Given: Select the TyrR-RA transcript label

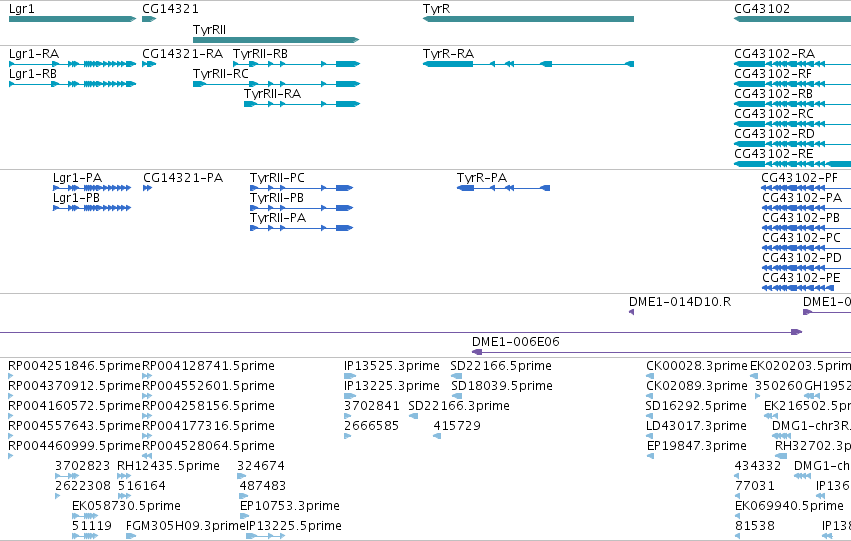Looking at the screenshot, I should 448,54.
